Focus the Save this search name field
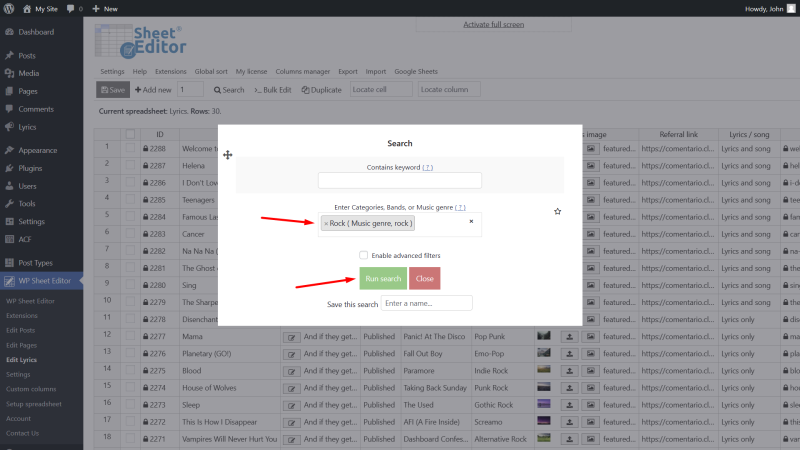 427,303
